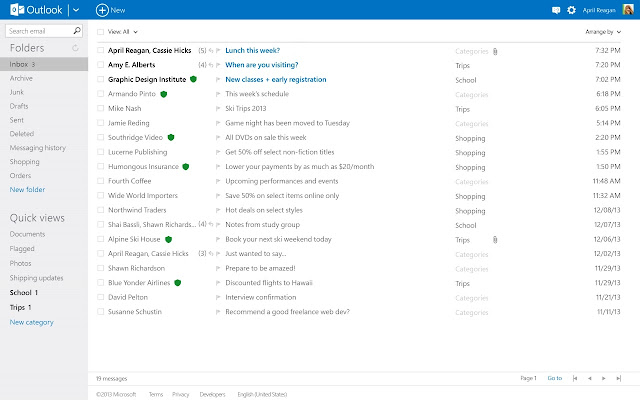Viewport: 640px width, 400px height.
Task: Open the settings gear icon
Action: click(571, 9)
